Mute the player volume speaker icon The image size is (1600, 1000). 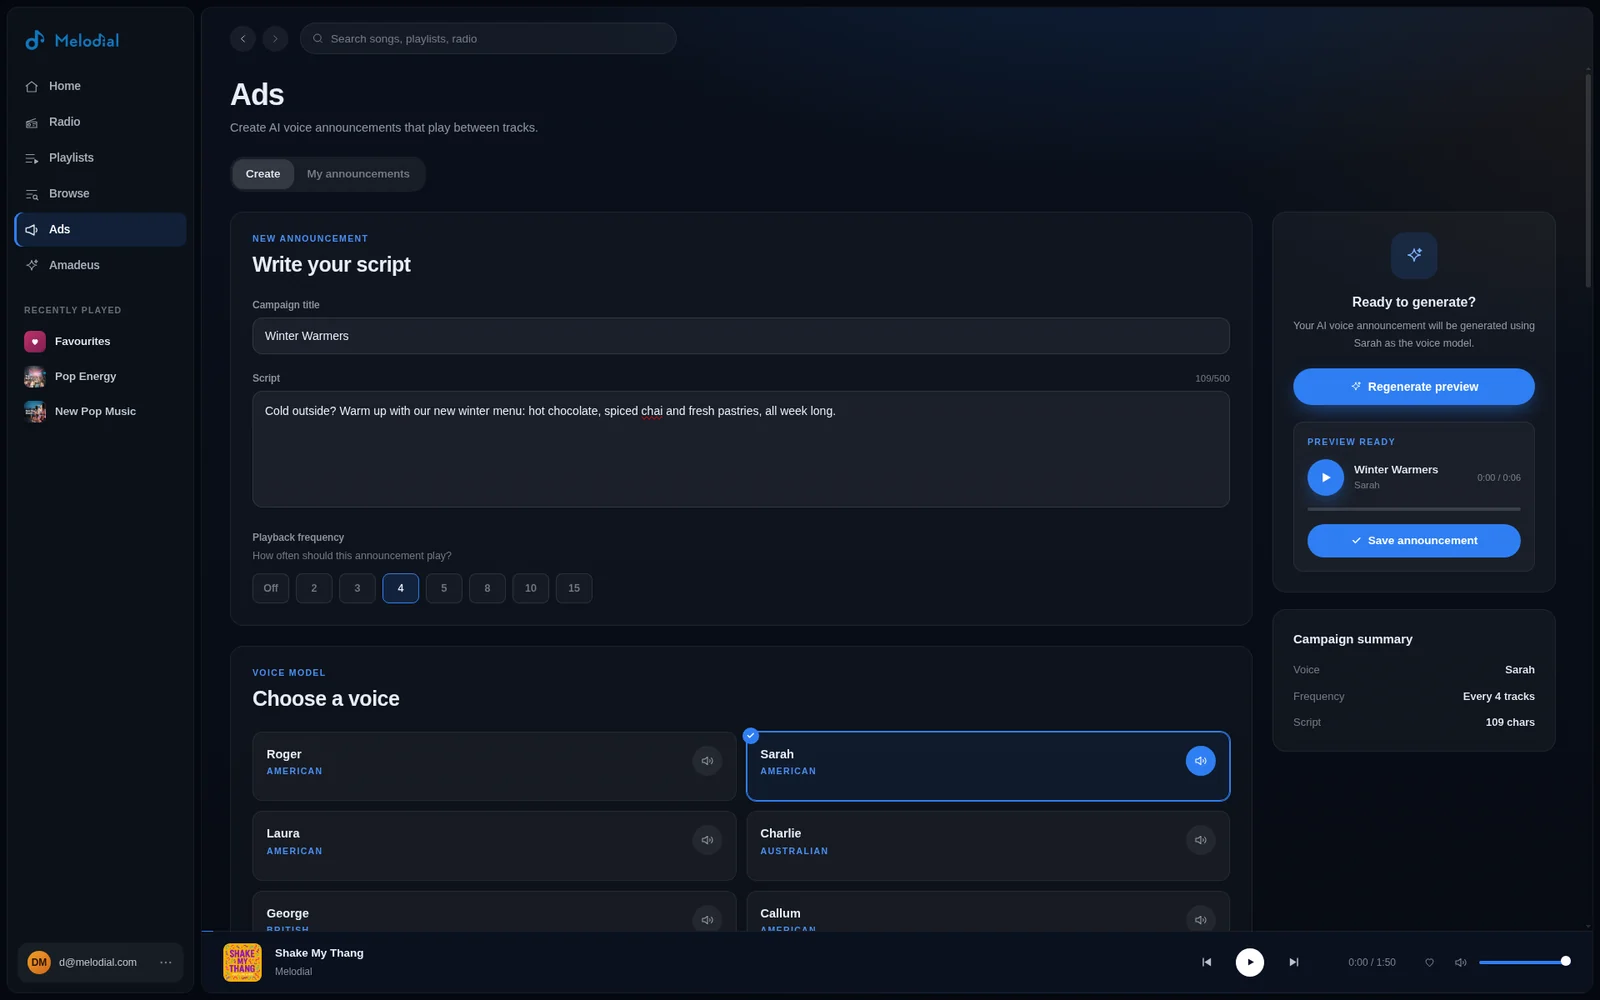point(1460,963)
